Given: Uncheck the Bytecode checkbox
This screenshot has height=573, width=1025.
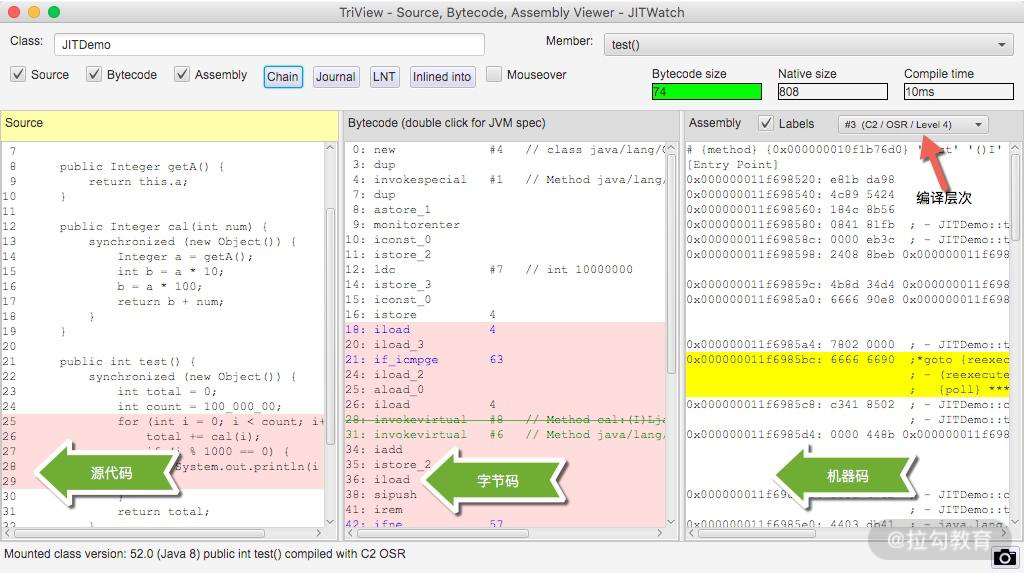Looking at the screenshot, I should [94, 75].
